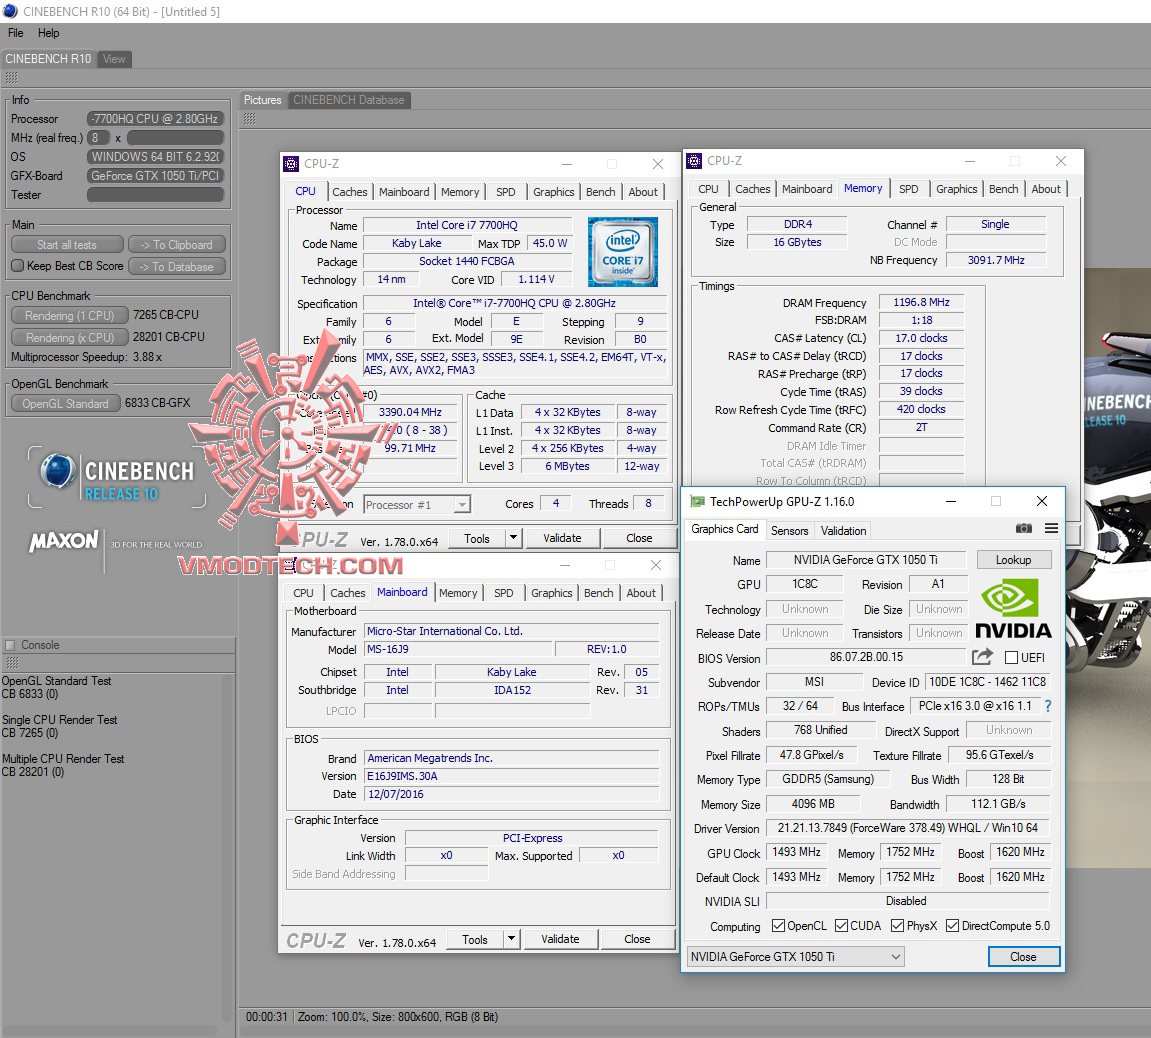
Task: Click Rendering (1 CPU) button
Action: click(70, 315)
